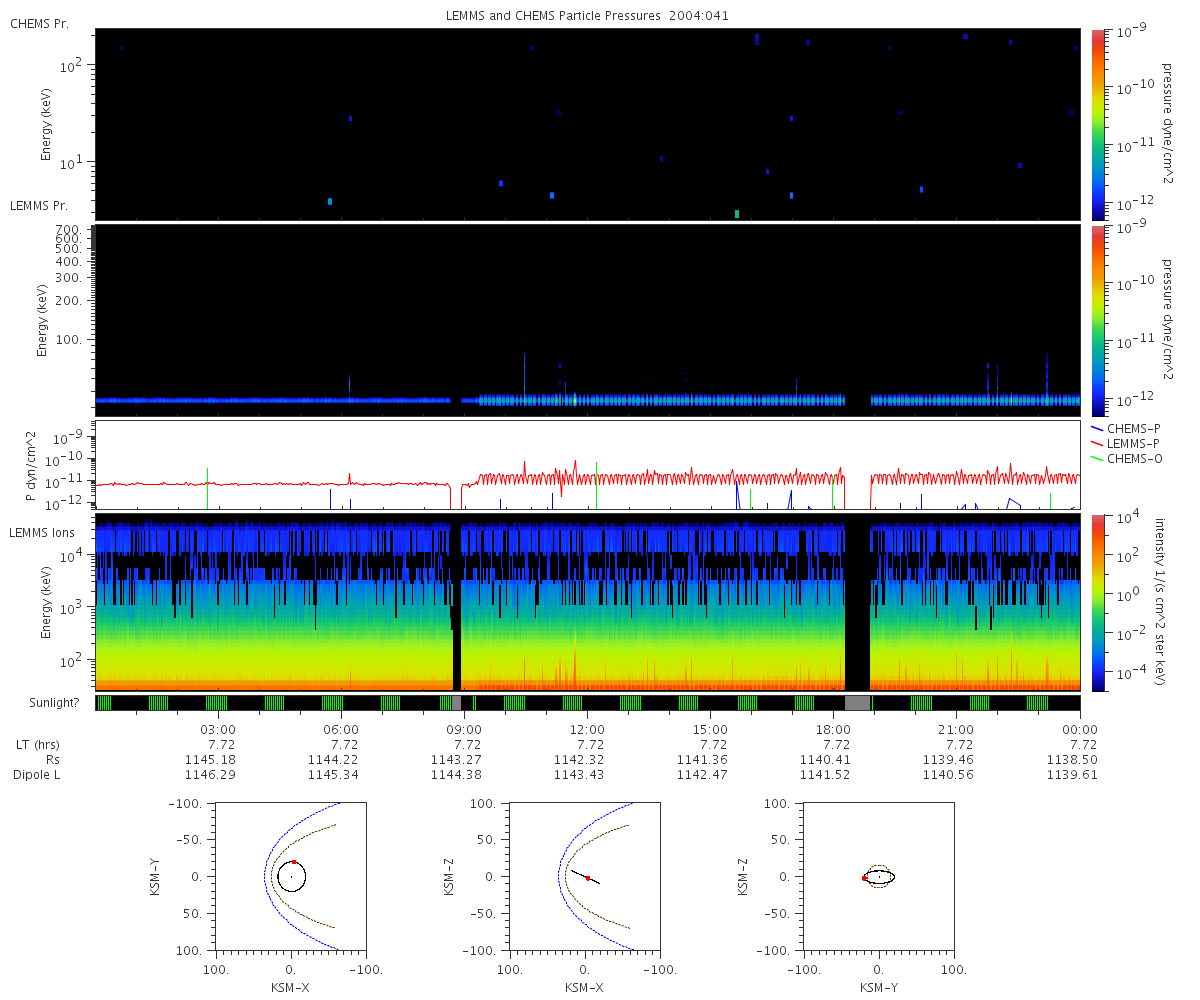
Task: Click the LEMMS pressure color bar
Action: (x=1098, y=320)
